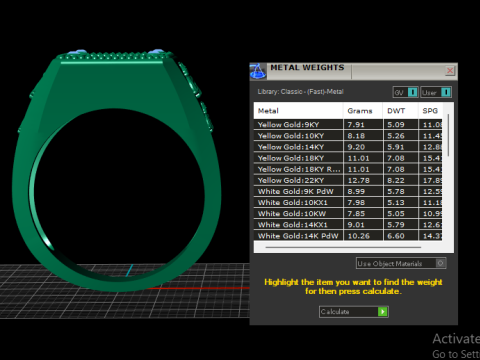Click the 8.22 DWT value
Viewport: 480px width, 360px height.
click(396, 180)
